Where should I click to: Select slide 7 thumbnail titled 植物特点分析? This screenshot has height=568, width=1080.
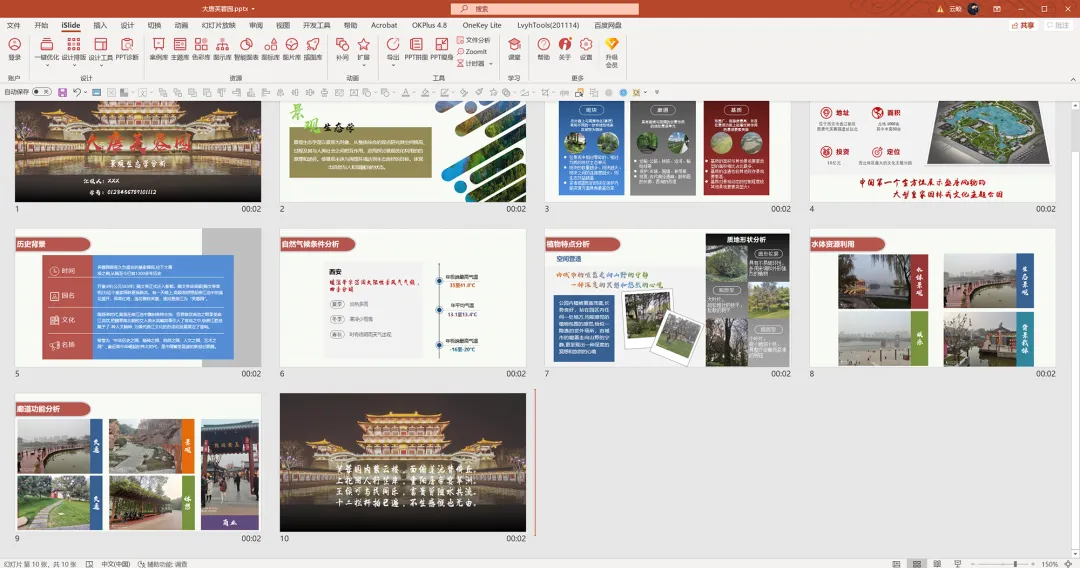point(667,297)
